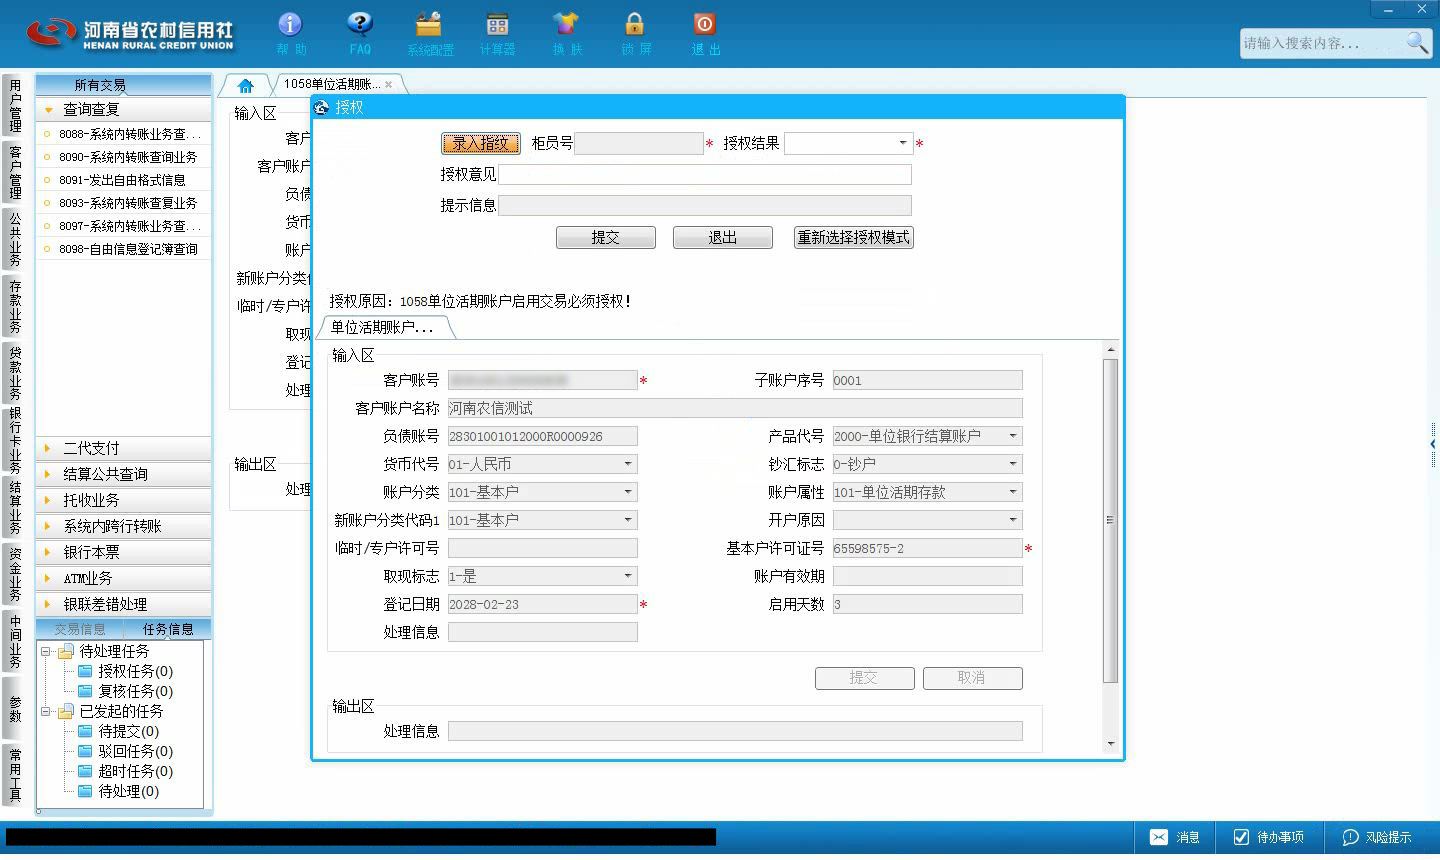Image resolution: width=1440 pixels, height=860 pixels.
Task: Click the 所有交易 panel header
Action: click(x=124, y=85)
